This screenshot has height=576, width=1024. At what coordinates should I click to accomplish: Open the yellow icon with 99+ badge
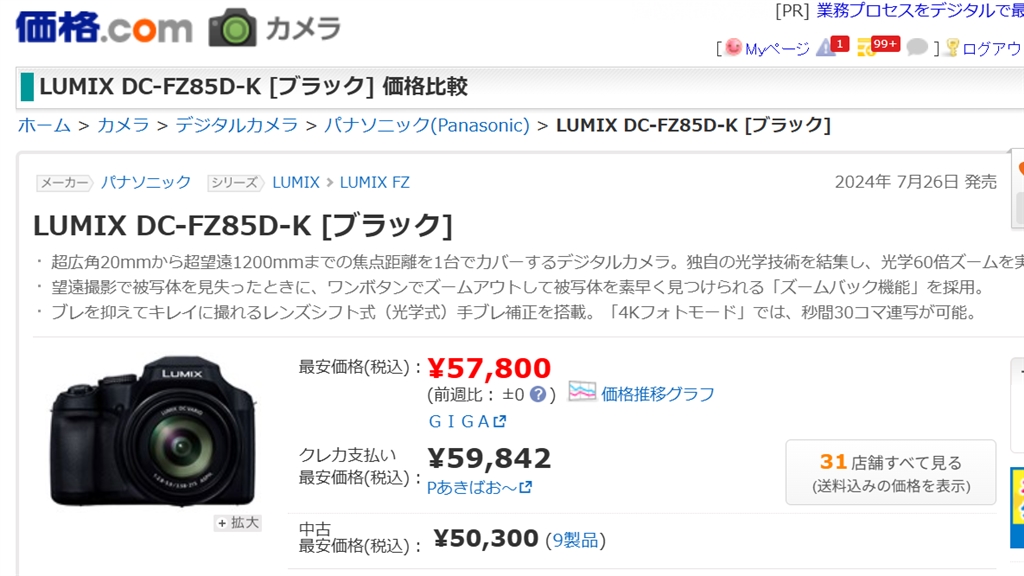867,48
